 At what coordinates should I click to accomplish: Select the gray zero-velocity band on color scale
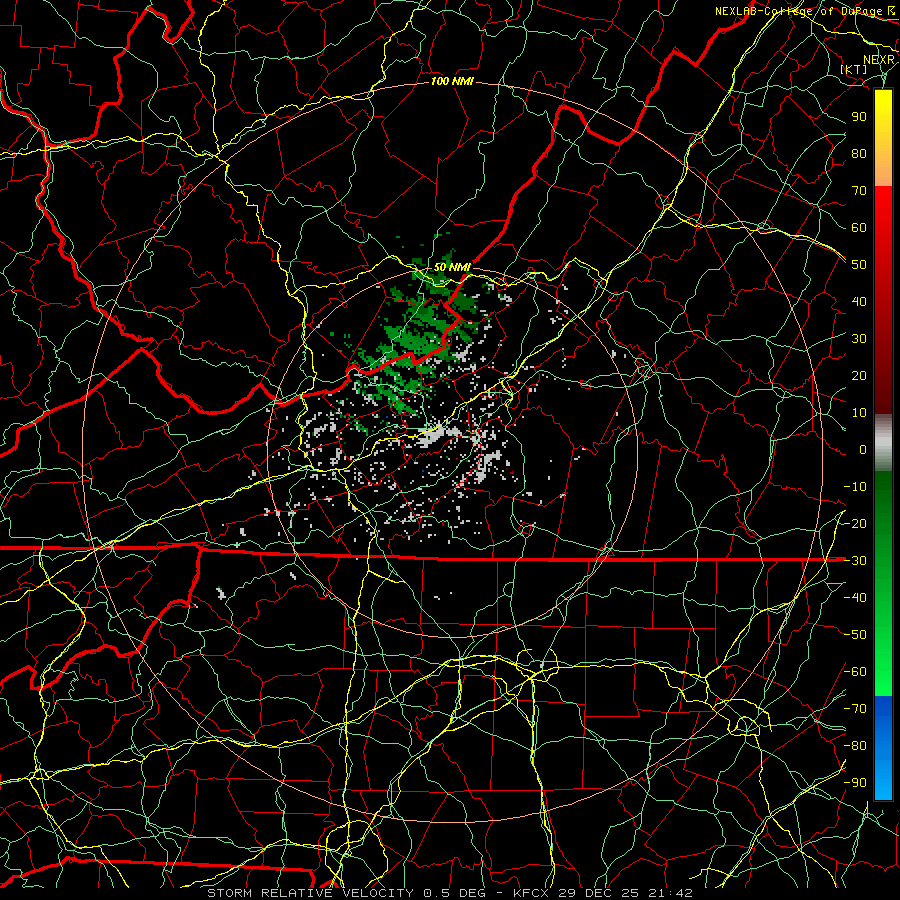(x=883, y=443)
